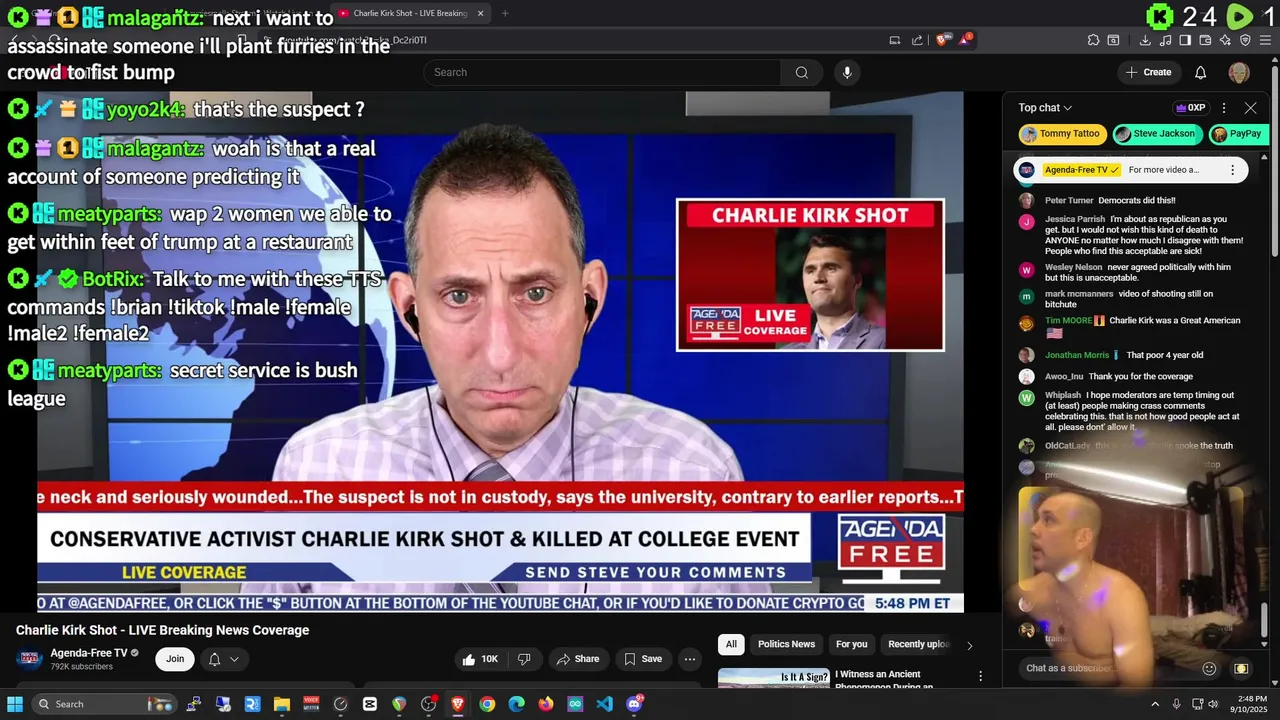Select the Politics News chip
Screen dimensions: 1280x720
click(786, 644)
